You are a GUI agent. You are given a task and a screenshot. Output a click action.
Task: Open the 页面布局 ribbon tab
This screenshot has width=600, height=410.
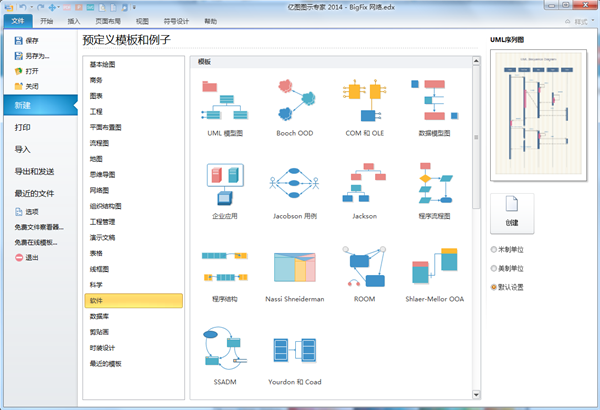coord(108,21)
